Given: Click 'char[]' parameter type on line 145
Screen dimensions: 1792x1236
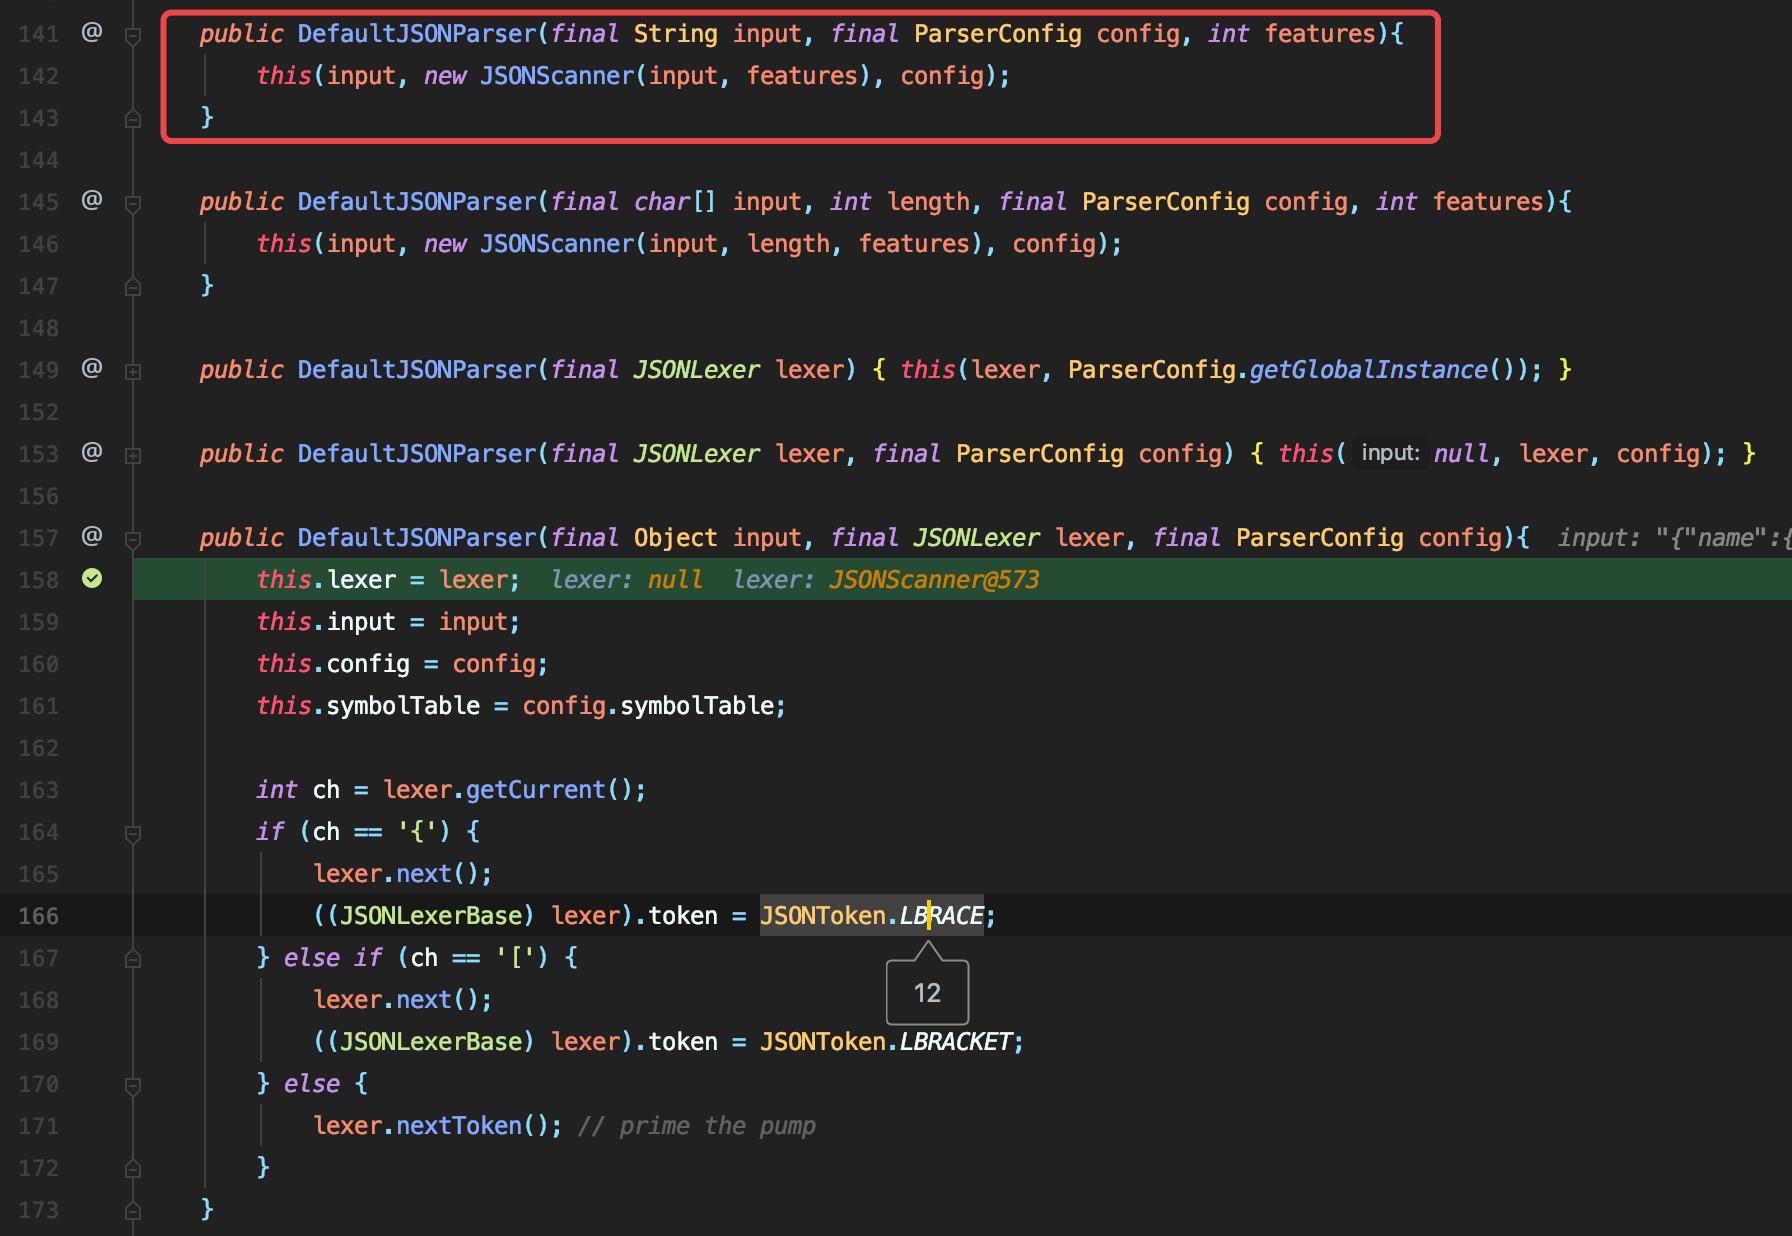Looking at the screenshot, I should point(675,202).
